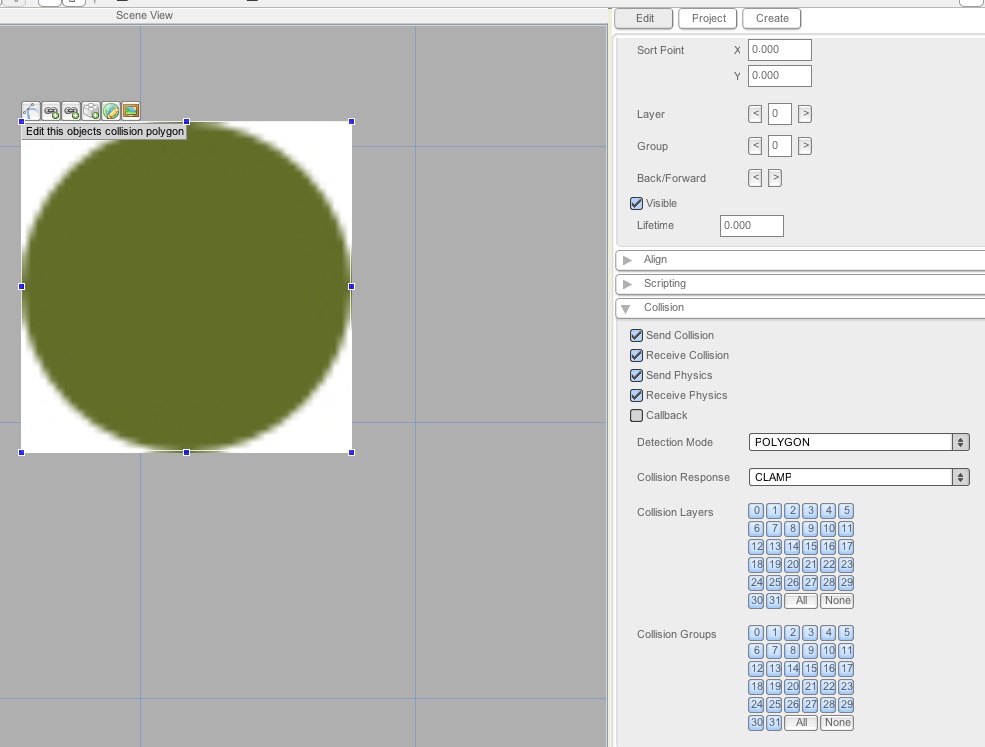985x747 pixels.
Task: Click the Lifetime input field
Action: (x=751, y=225)
